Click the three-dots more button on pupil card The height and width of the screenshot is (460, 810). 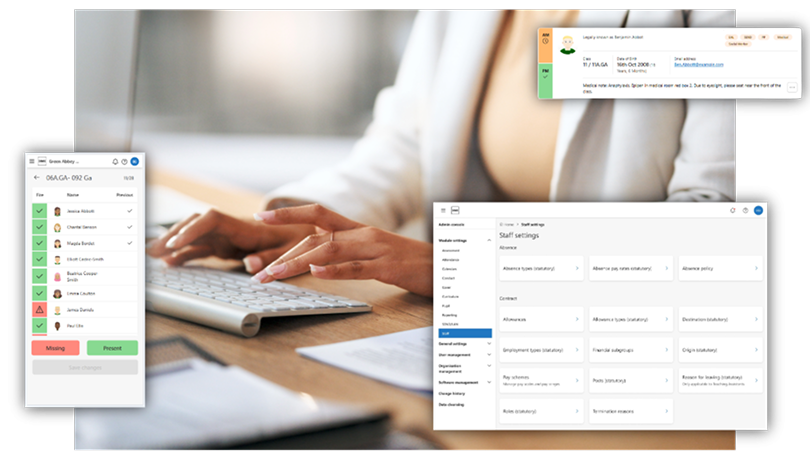click(x=792, y=88)
